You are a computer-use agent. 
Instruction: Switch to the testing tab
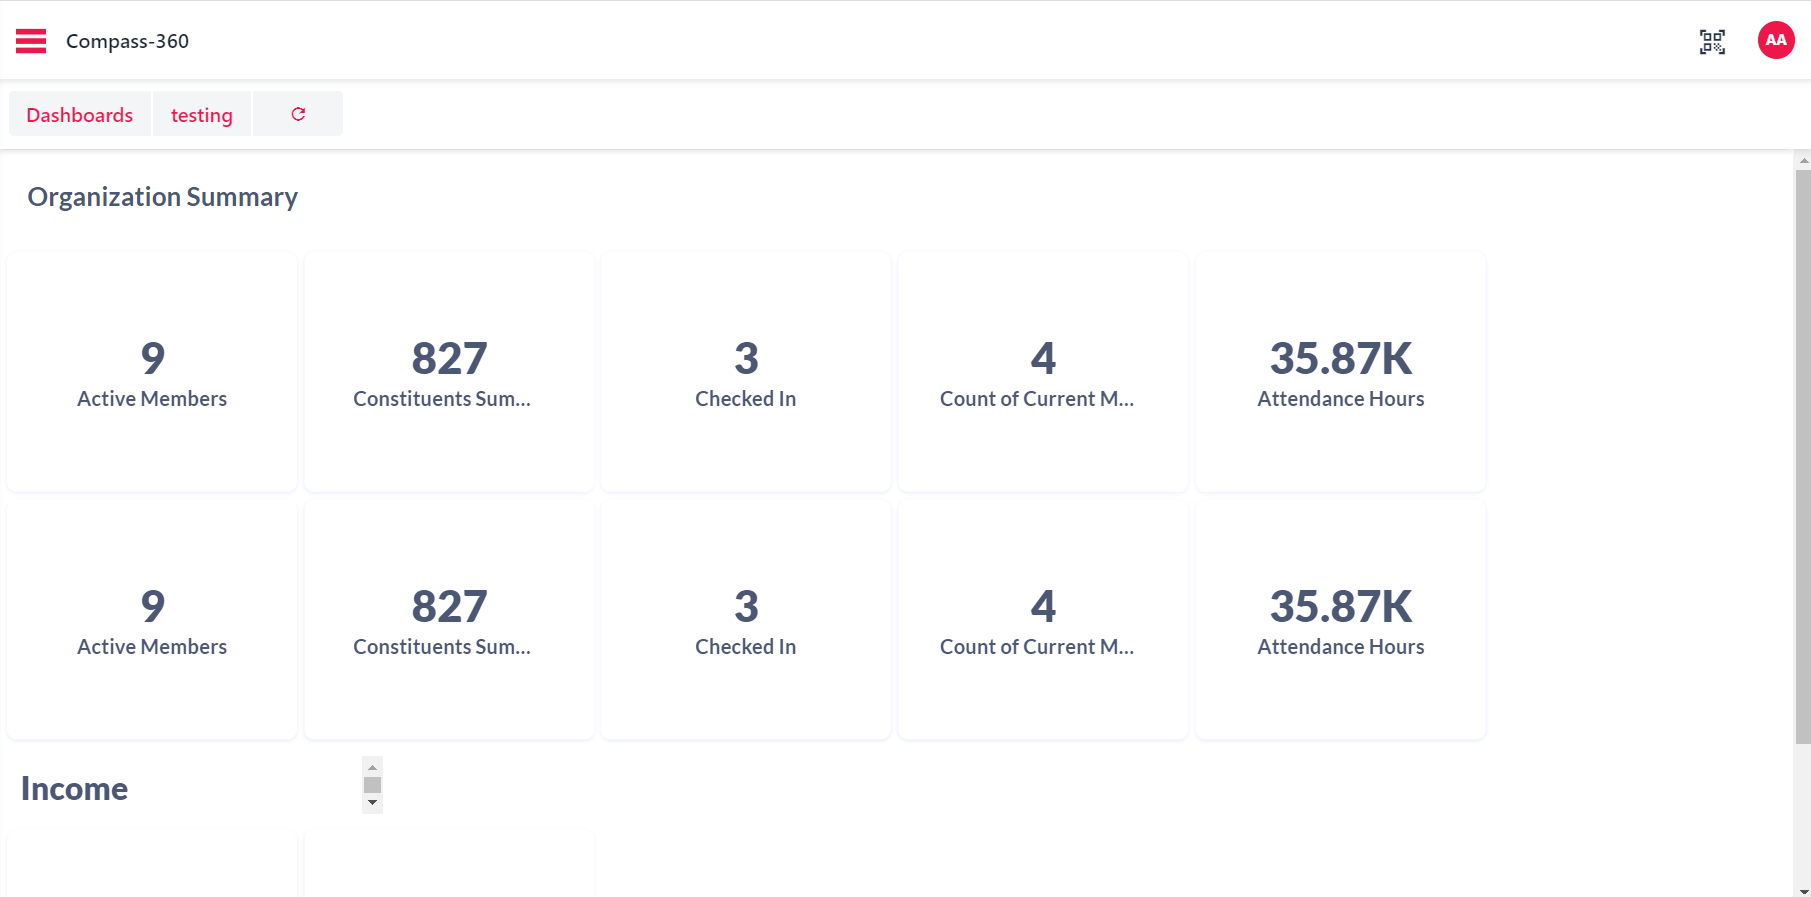pyautogui.click(x=201, y=115)
